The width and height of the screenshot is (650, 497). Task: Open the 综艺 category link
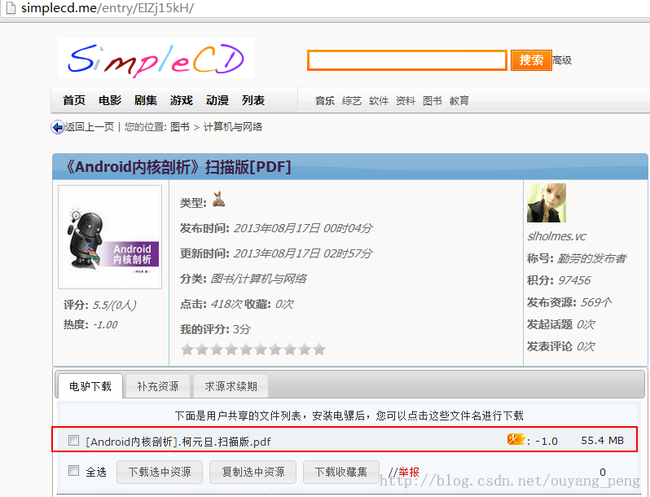(352, 101)
